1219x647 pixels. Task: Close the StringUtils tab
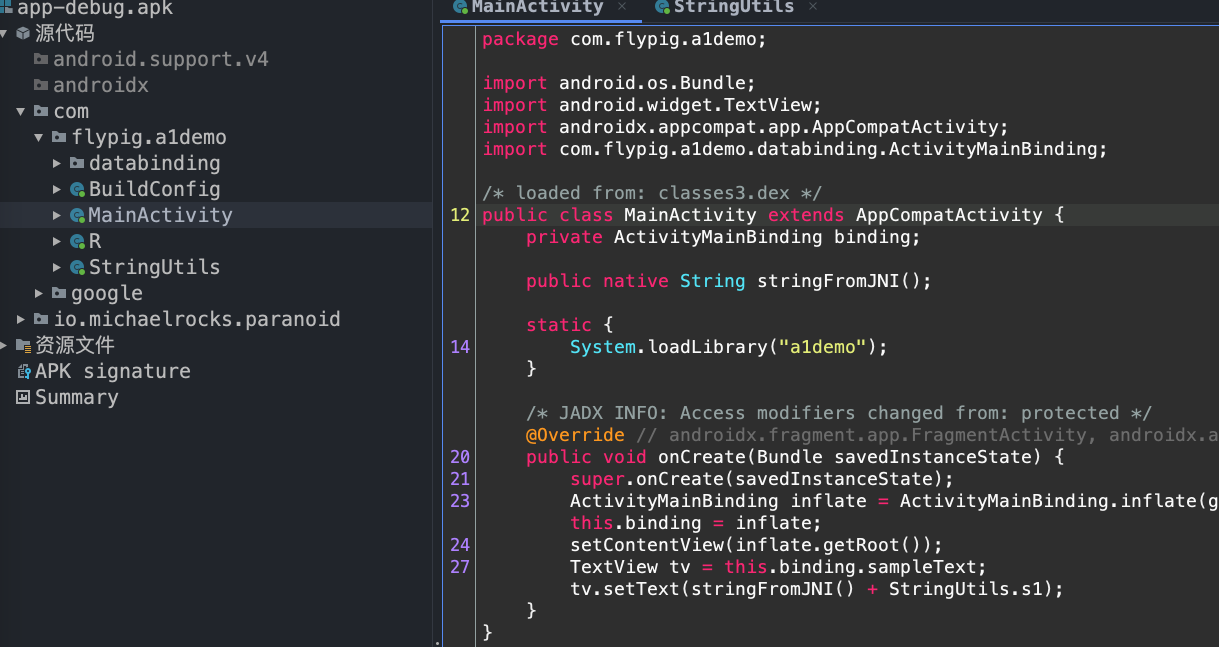tap(812, 7)
